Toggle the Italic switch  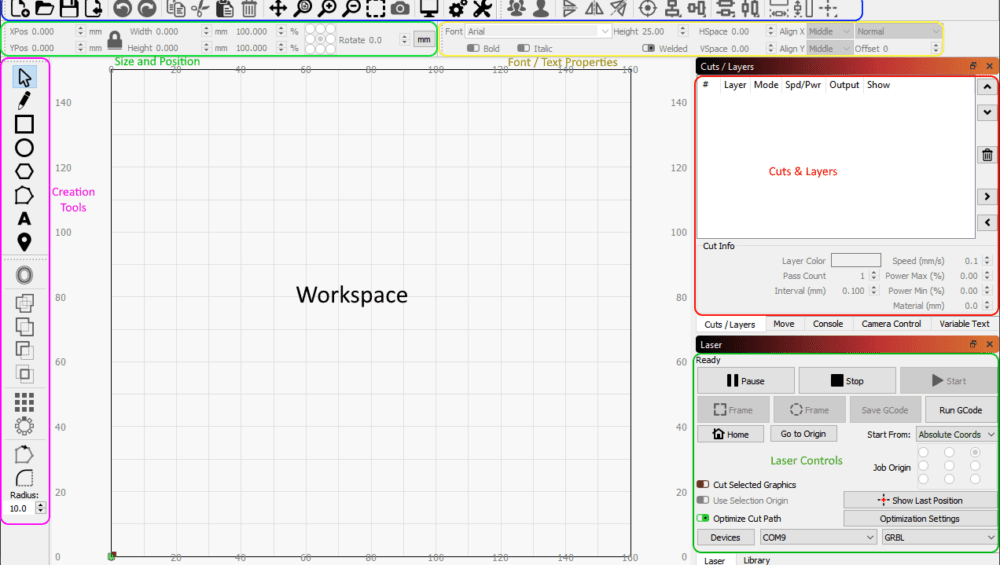tap(524, 48)
